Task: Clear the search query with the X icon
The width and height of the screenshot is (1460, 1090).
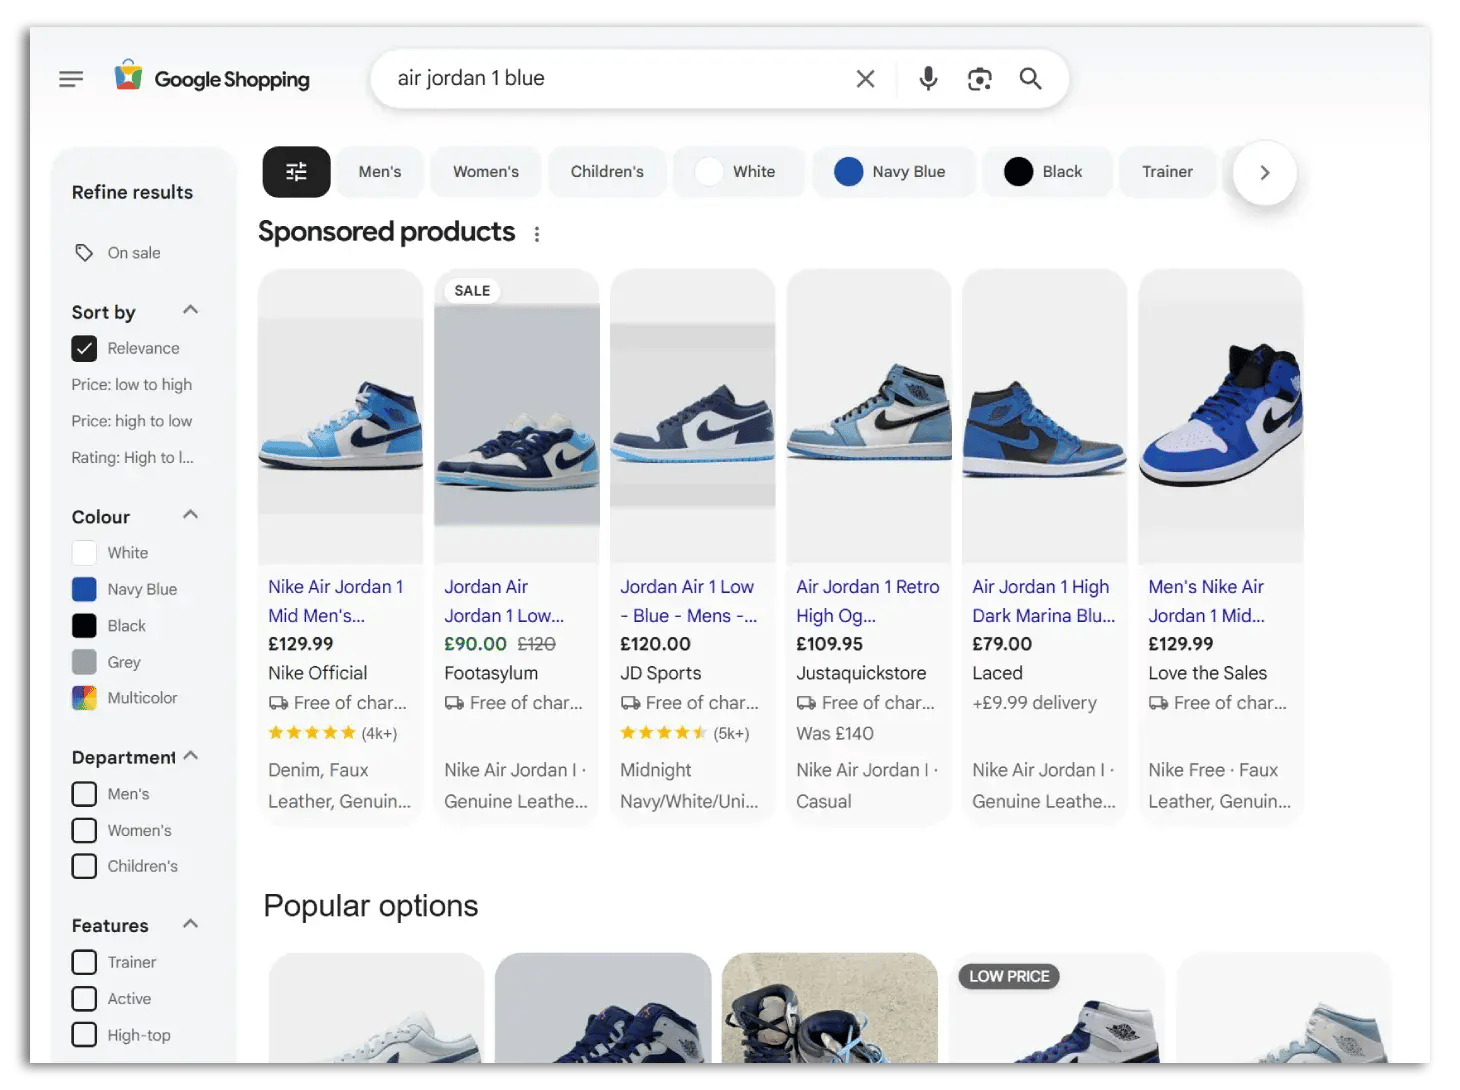Action: (864, 78)
